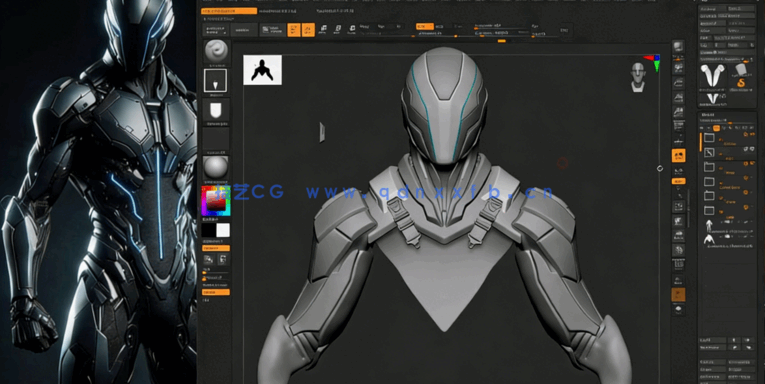Screen dimensions: 765x384
Task: Click the long orange button at top-left of toolbar
Action: click(x=229, y=11)
